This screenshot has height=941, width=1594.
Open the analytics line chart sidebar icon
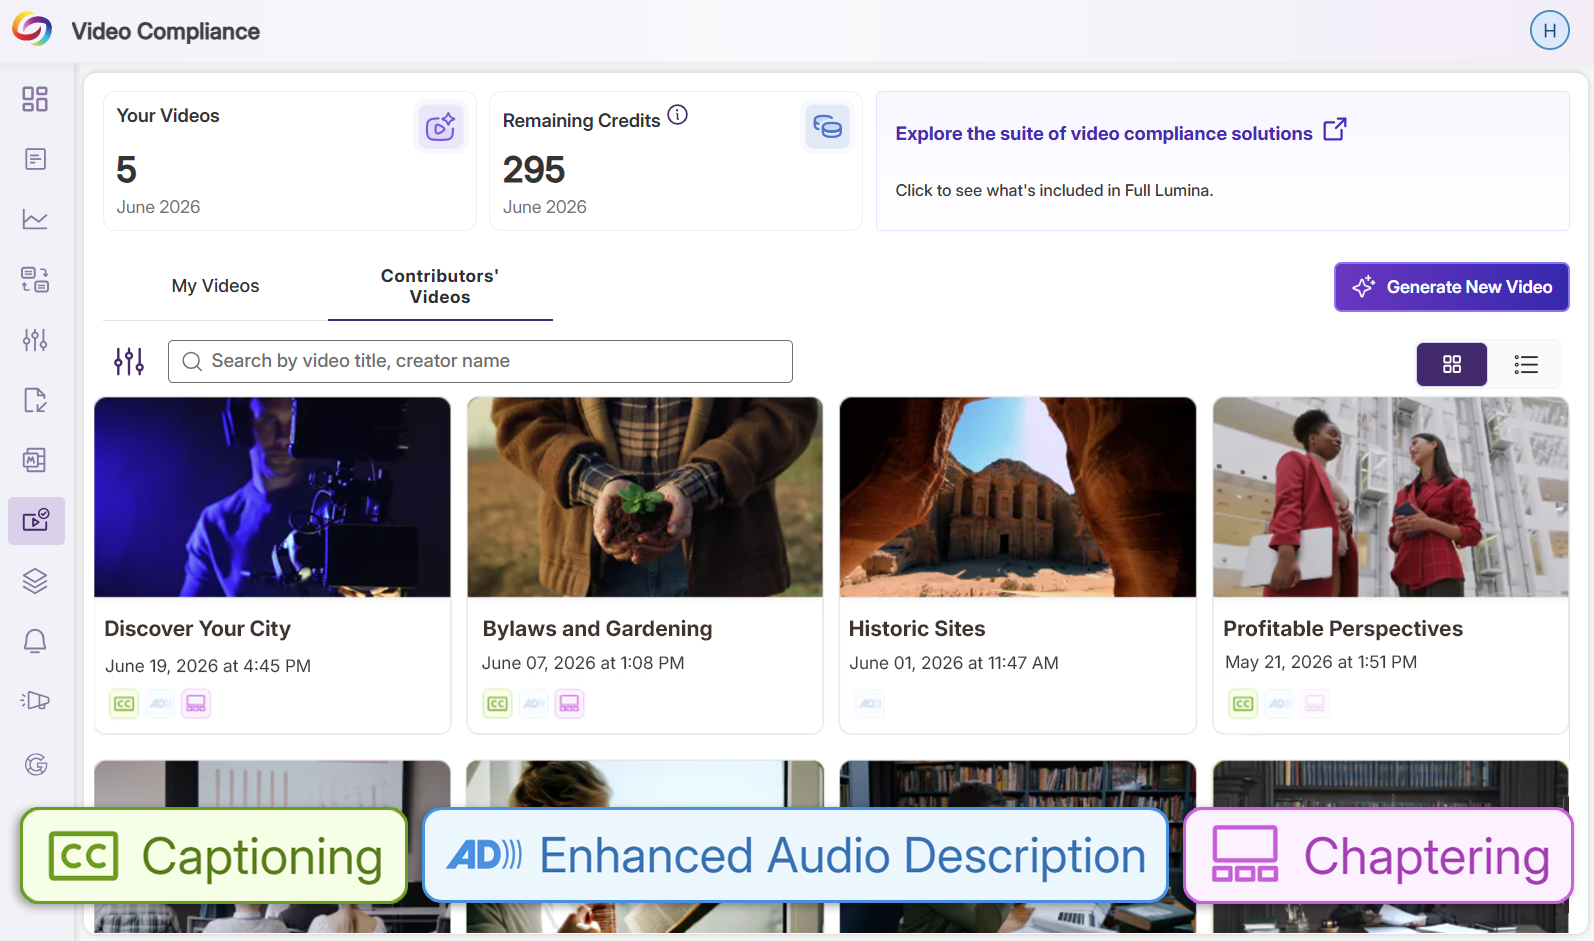pyautogui.click(x=35, y=219)
